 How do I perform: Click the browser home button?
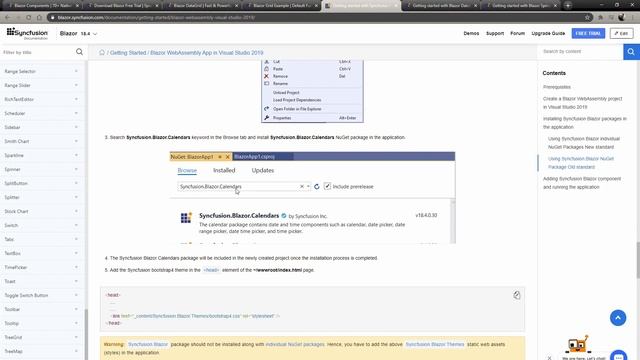pos(39,18)
